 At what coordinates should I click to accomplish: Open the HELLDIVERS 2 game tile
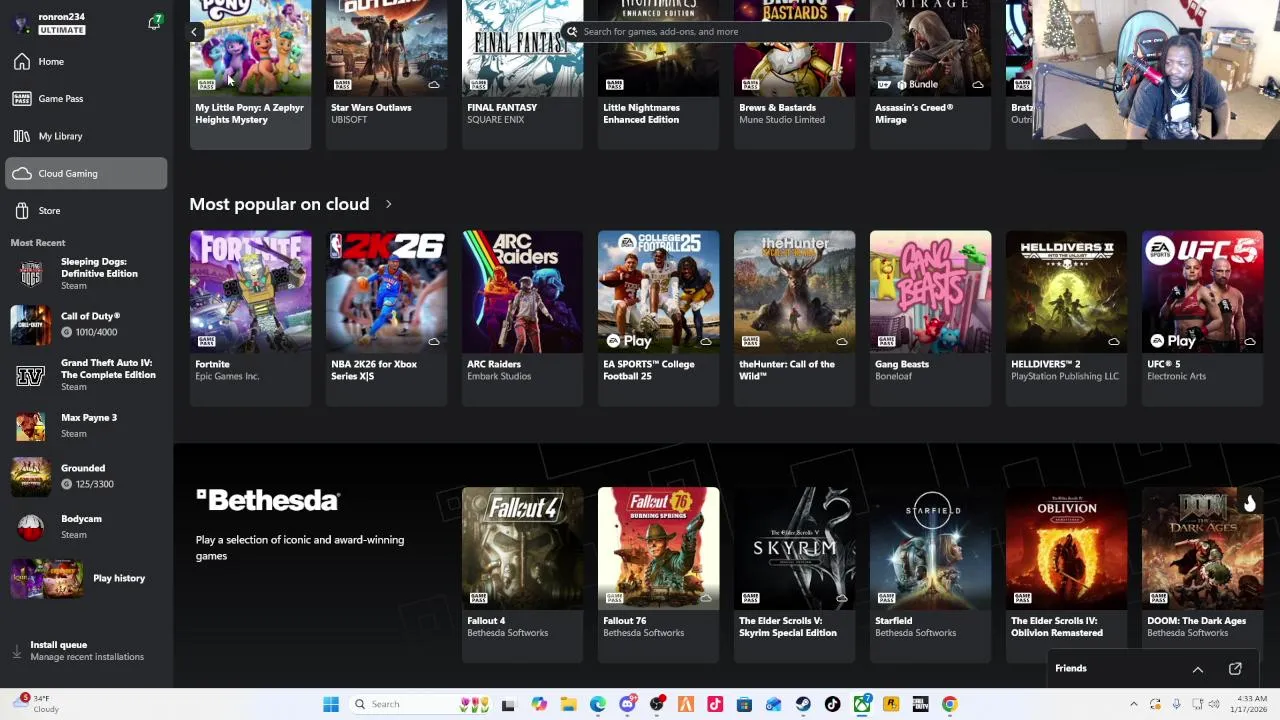pyautogui.click(x=1066, y=318)
